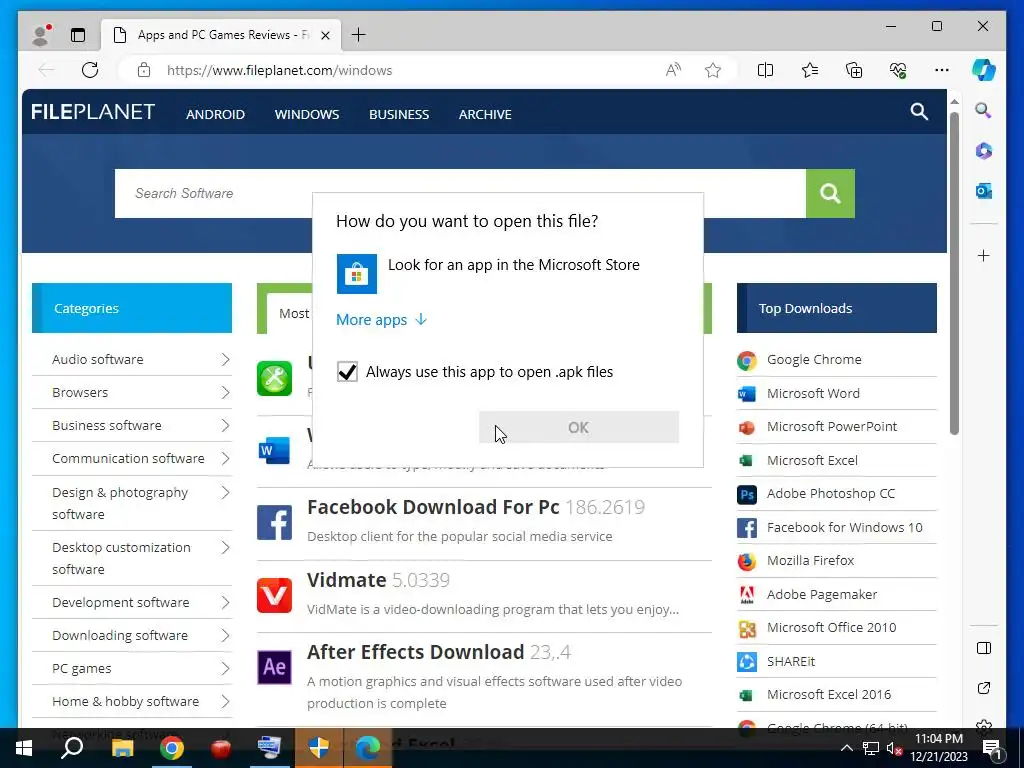Check Always use this app checkbox

(x=347, y=372)
